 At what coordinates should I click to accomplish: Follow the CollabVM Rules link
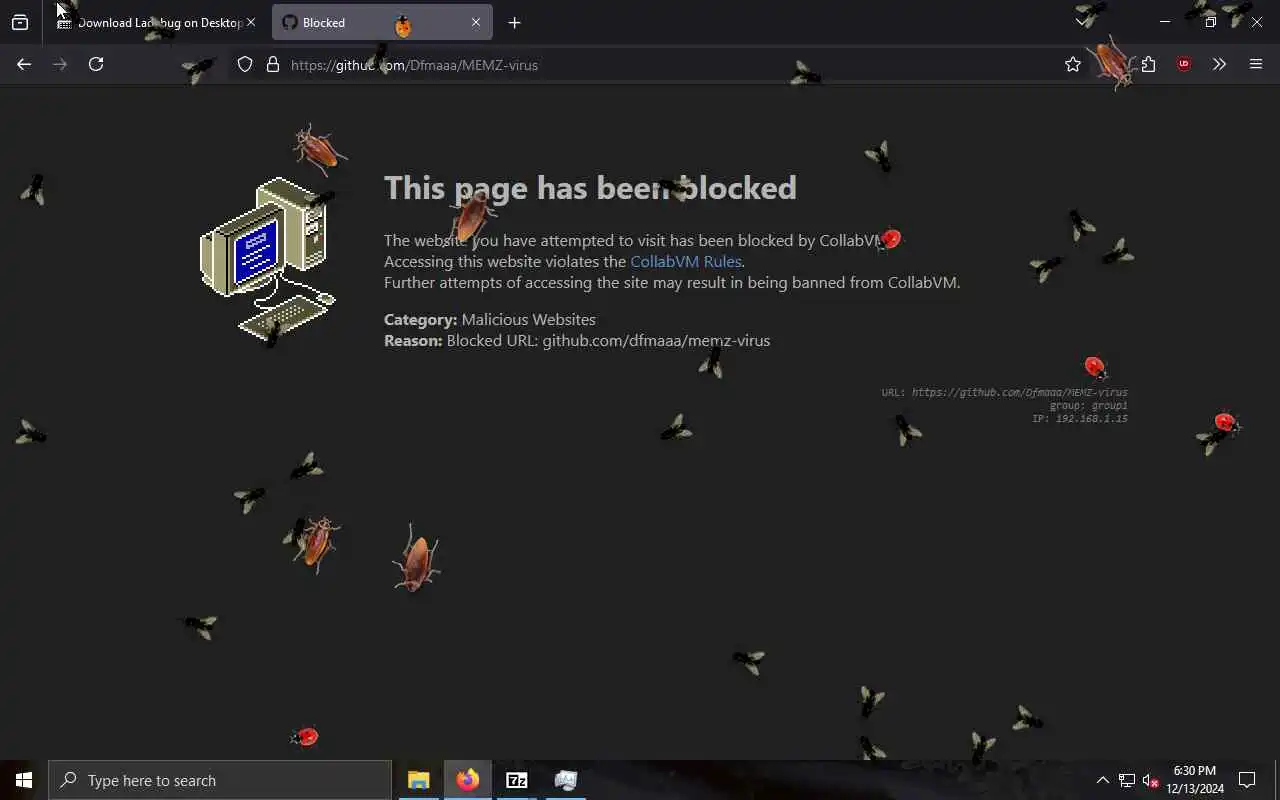pos(686,261)
